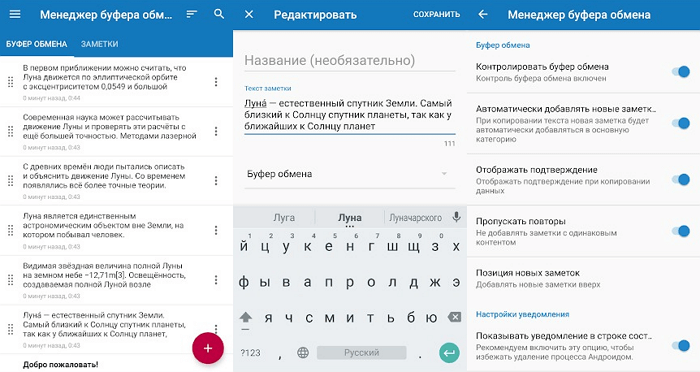
Task: Grab drag handle of 'Луна́ — естественный' note
Action: pyautogui.click(x=11, y=329)
